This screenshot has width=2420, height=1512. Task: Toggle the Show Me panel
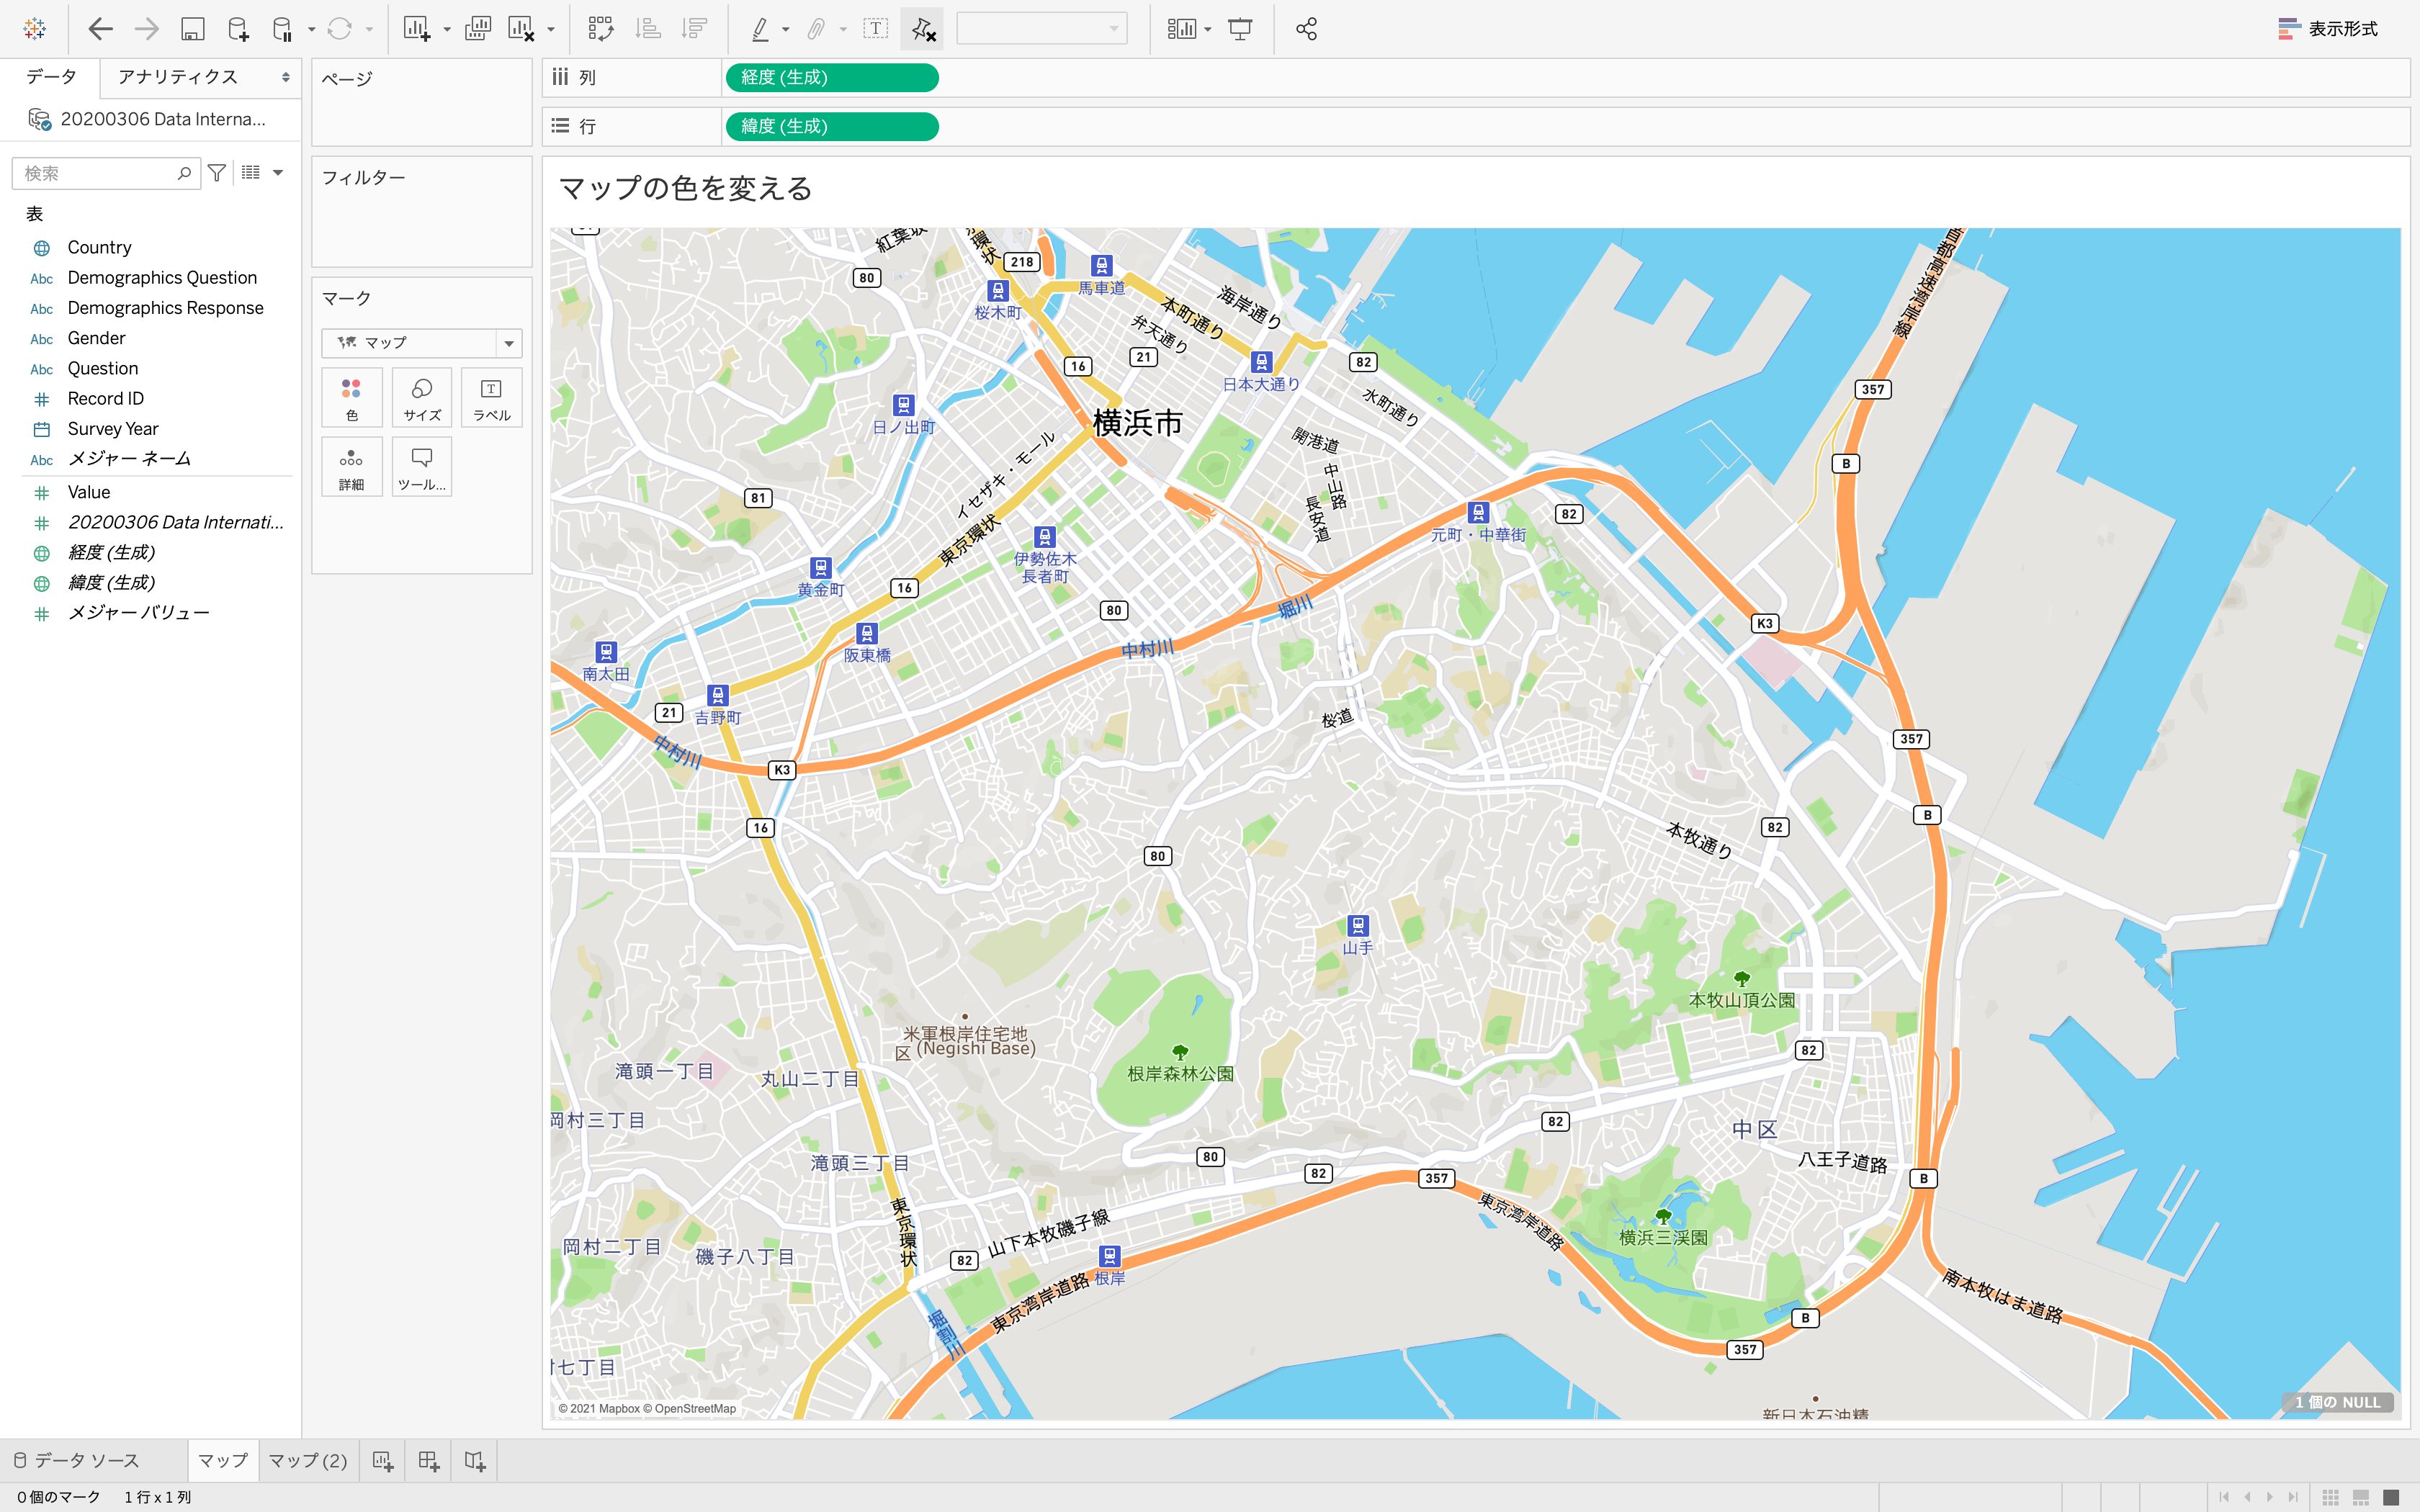pos(2328,29)
